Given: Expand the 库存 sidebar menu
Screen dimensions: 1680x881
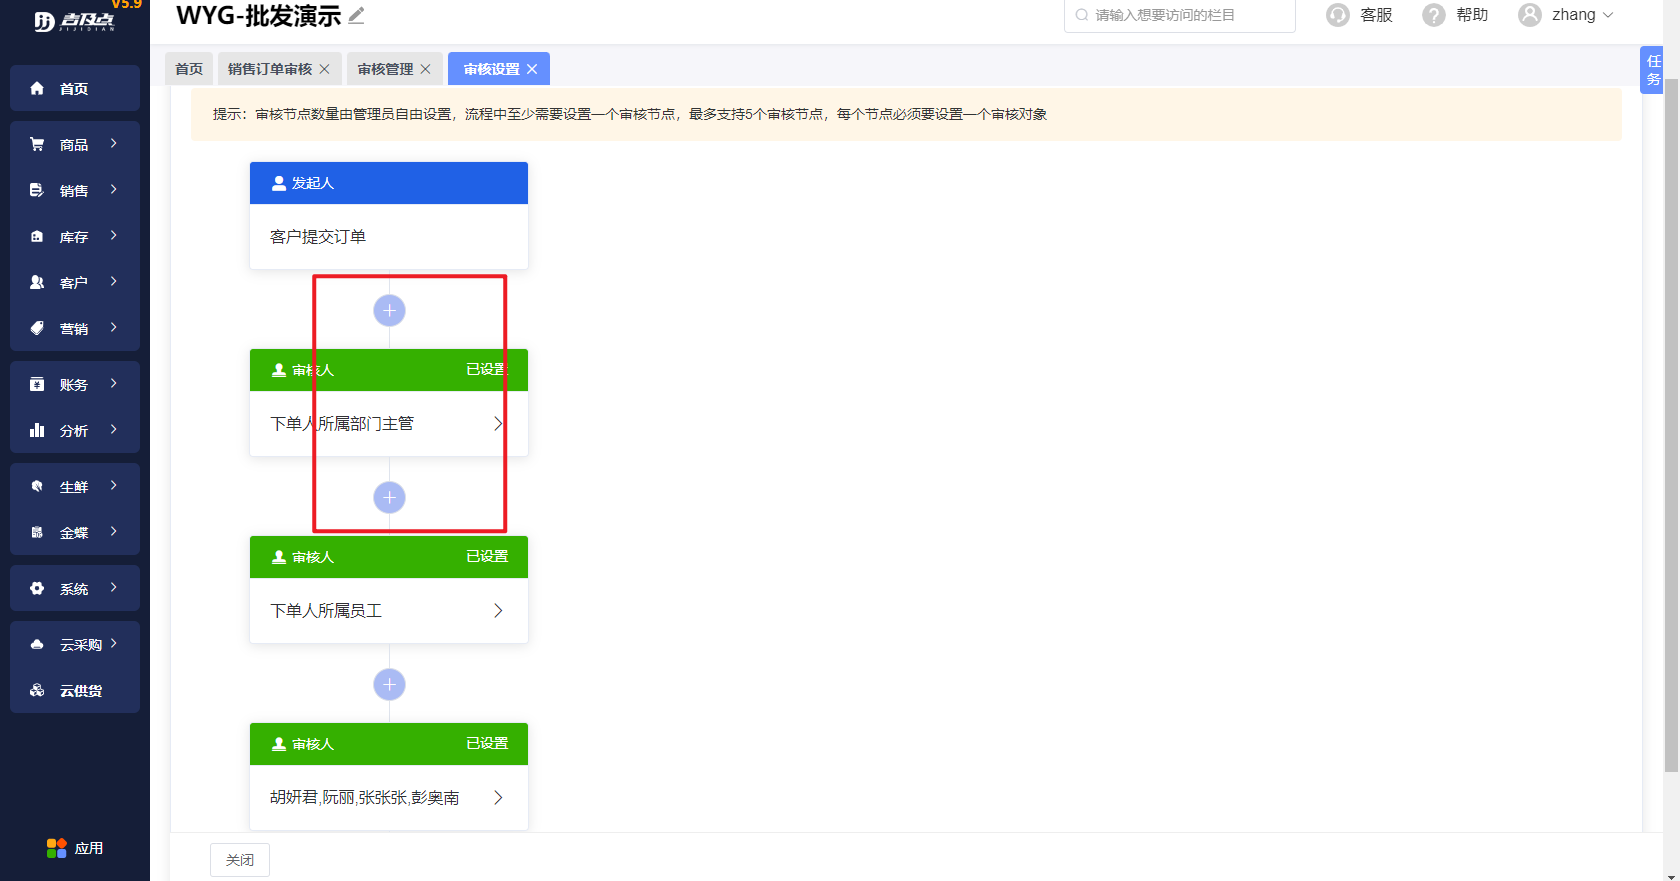Looking at the screenshot, I should pyautogui.click(x=74, y=237).
